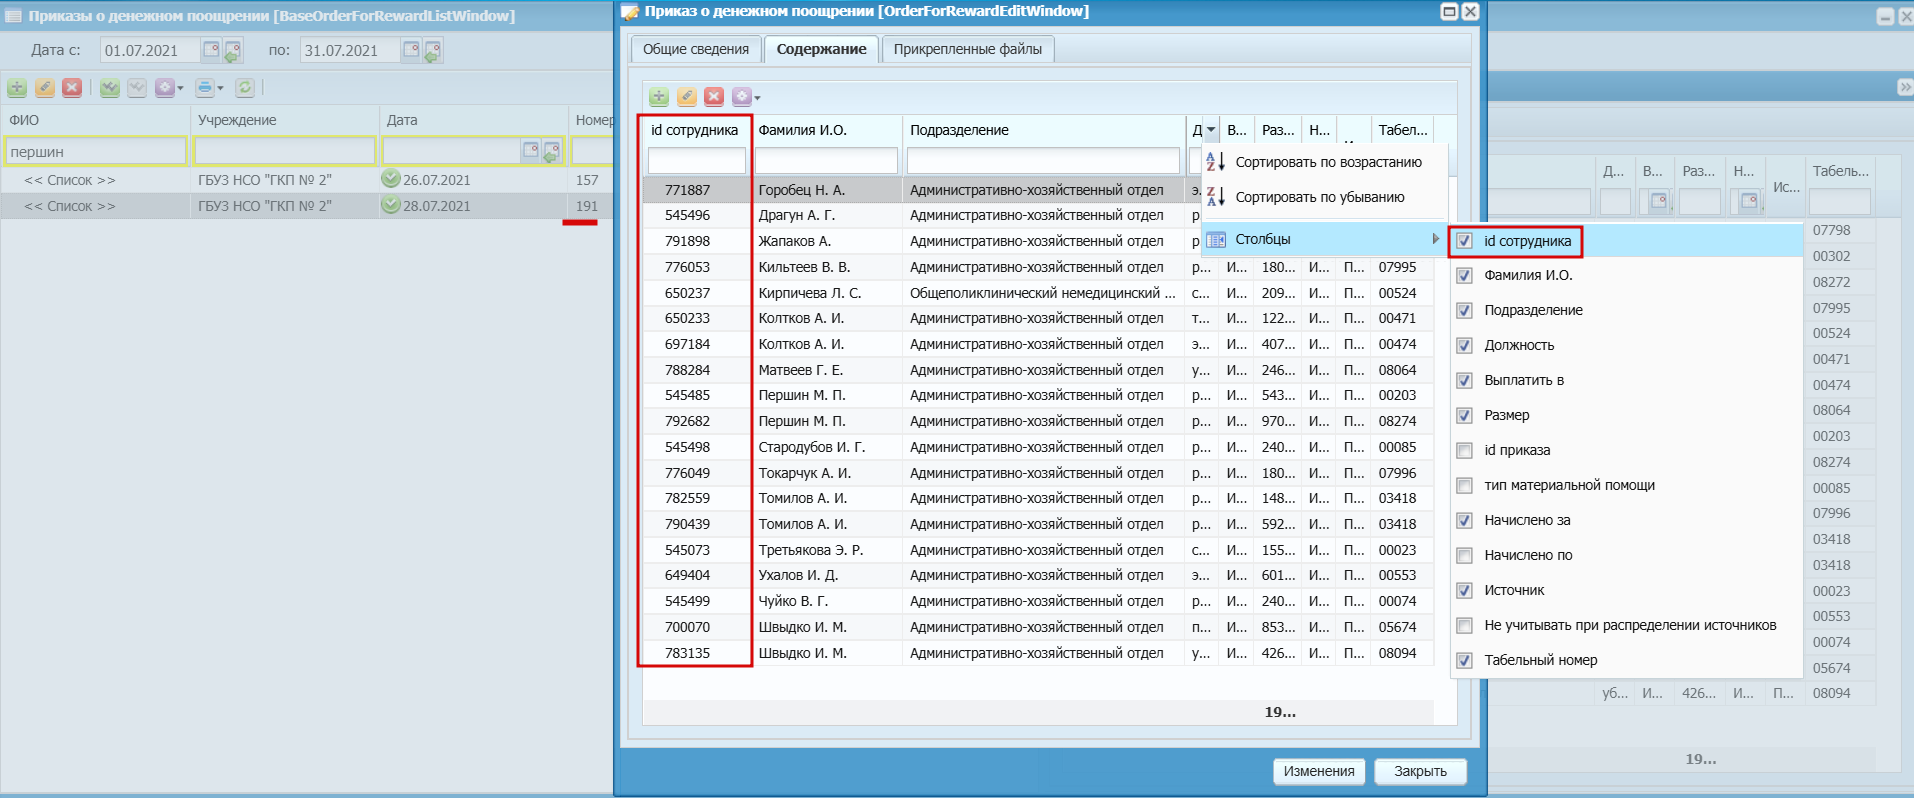The height and width of the screenshot is (798, 1914).
Task: Open the calendar in the Дата column filter
Action: click(531, 151)
